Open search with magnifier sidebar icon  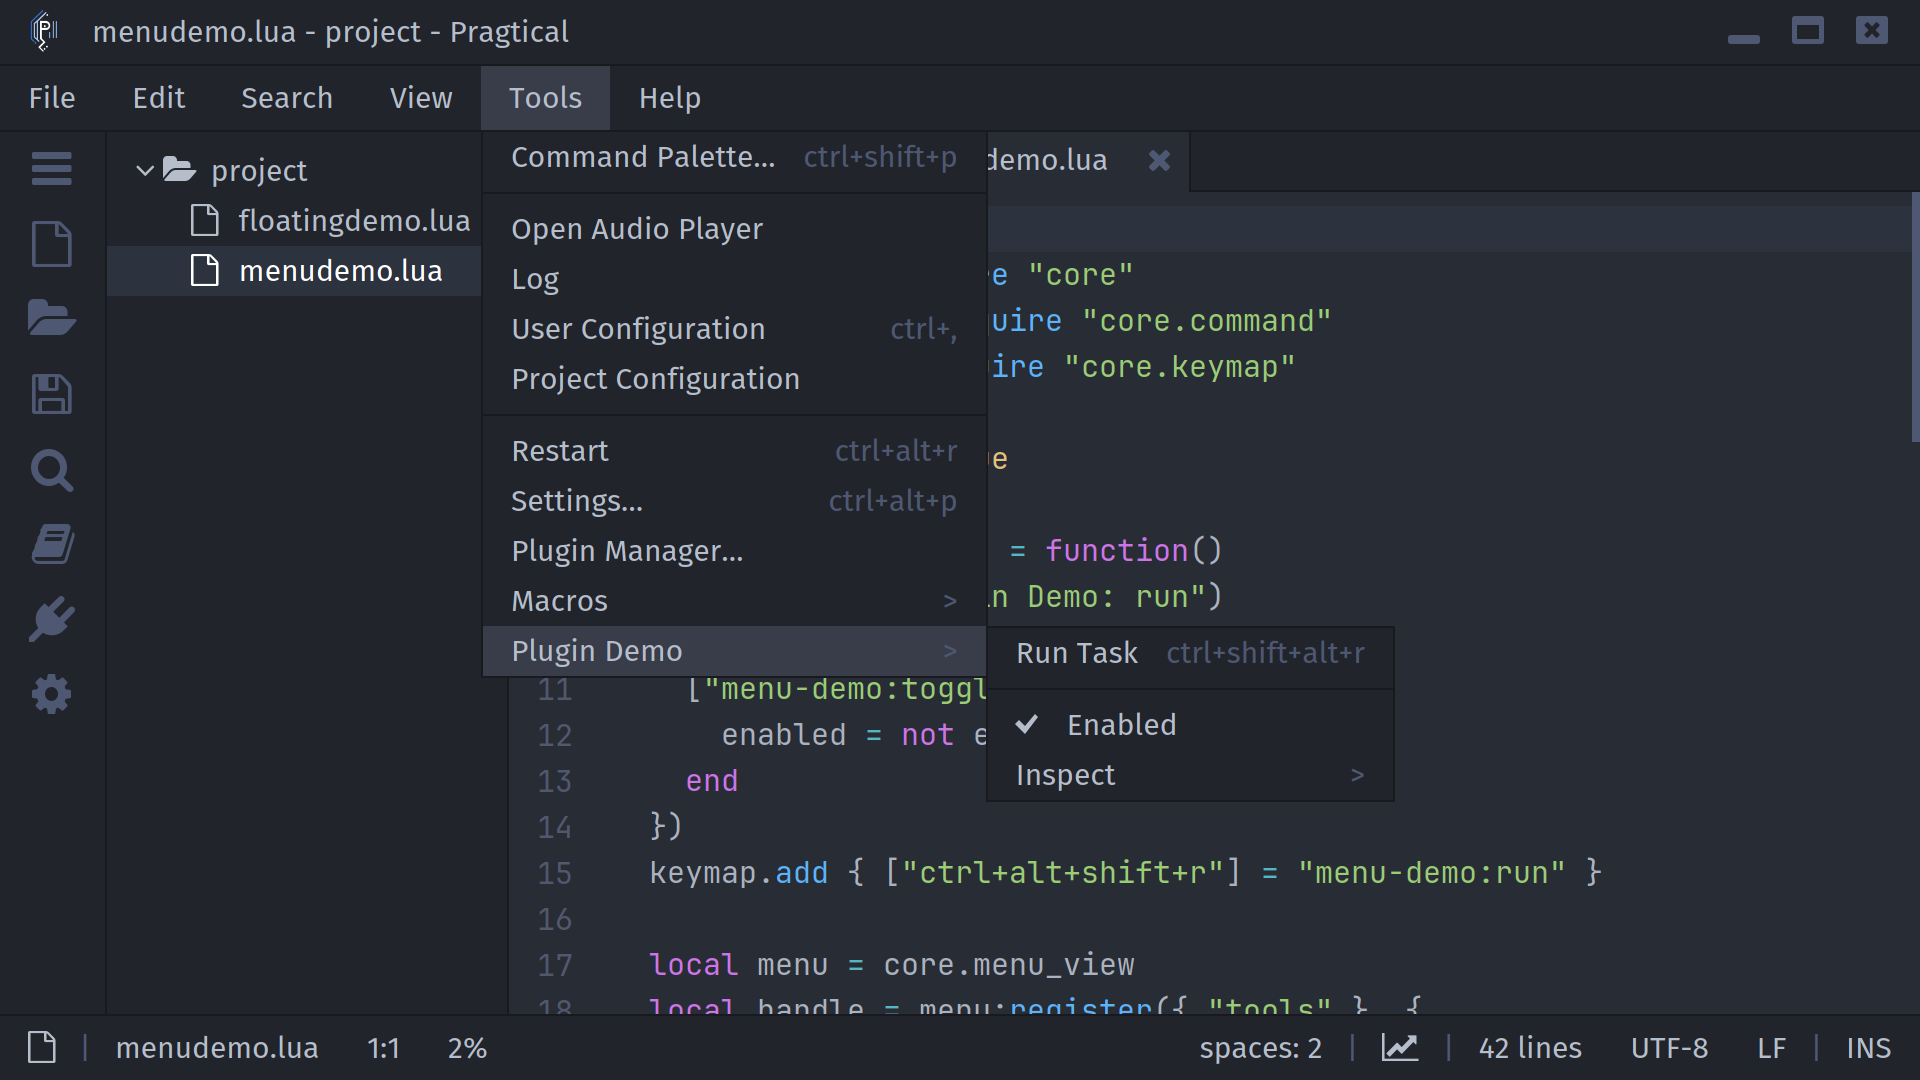(51, 469)
